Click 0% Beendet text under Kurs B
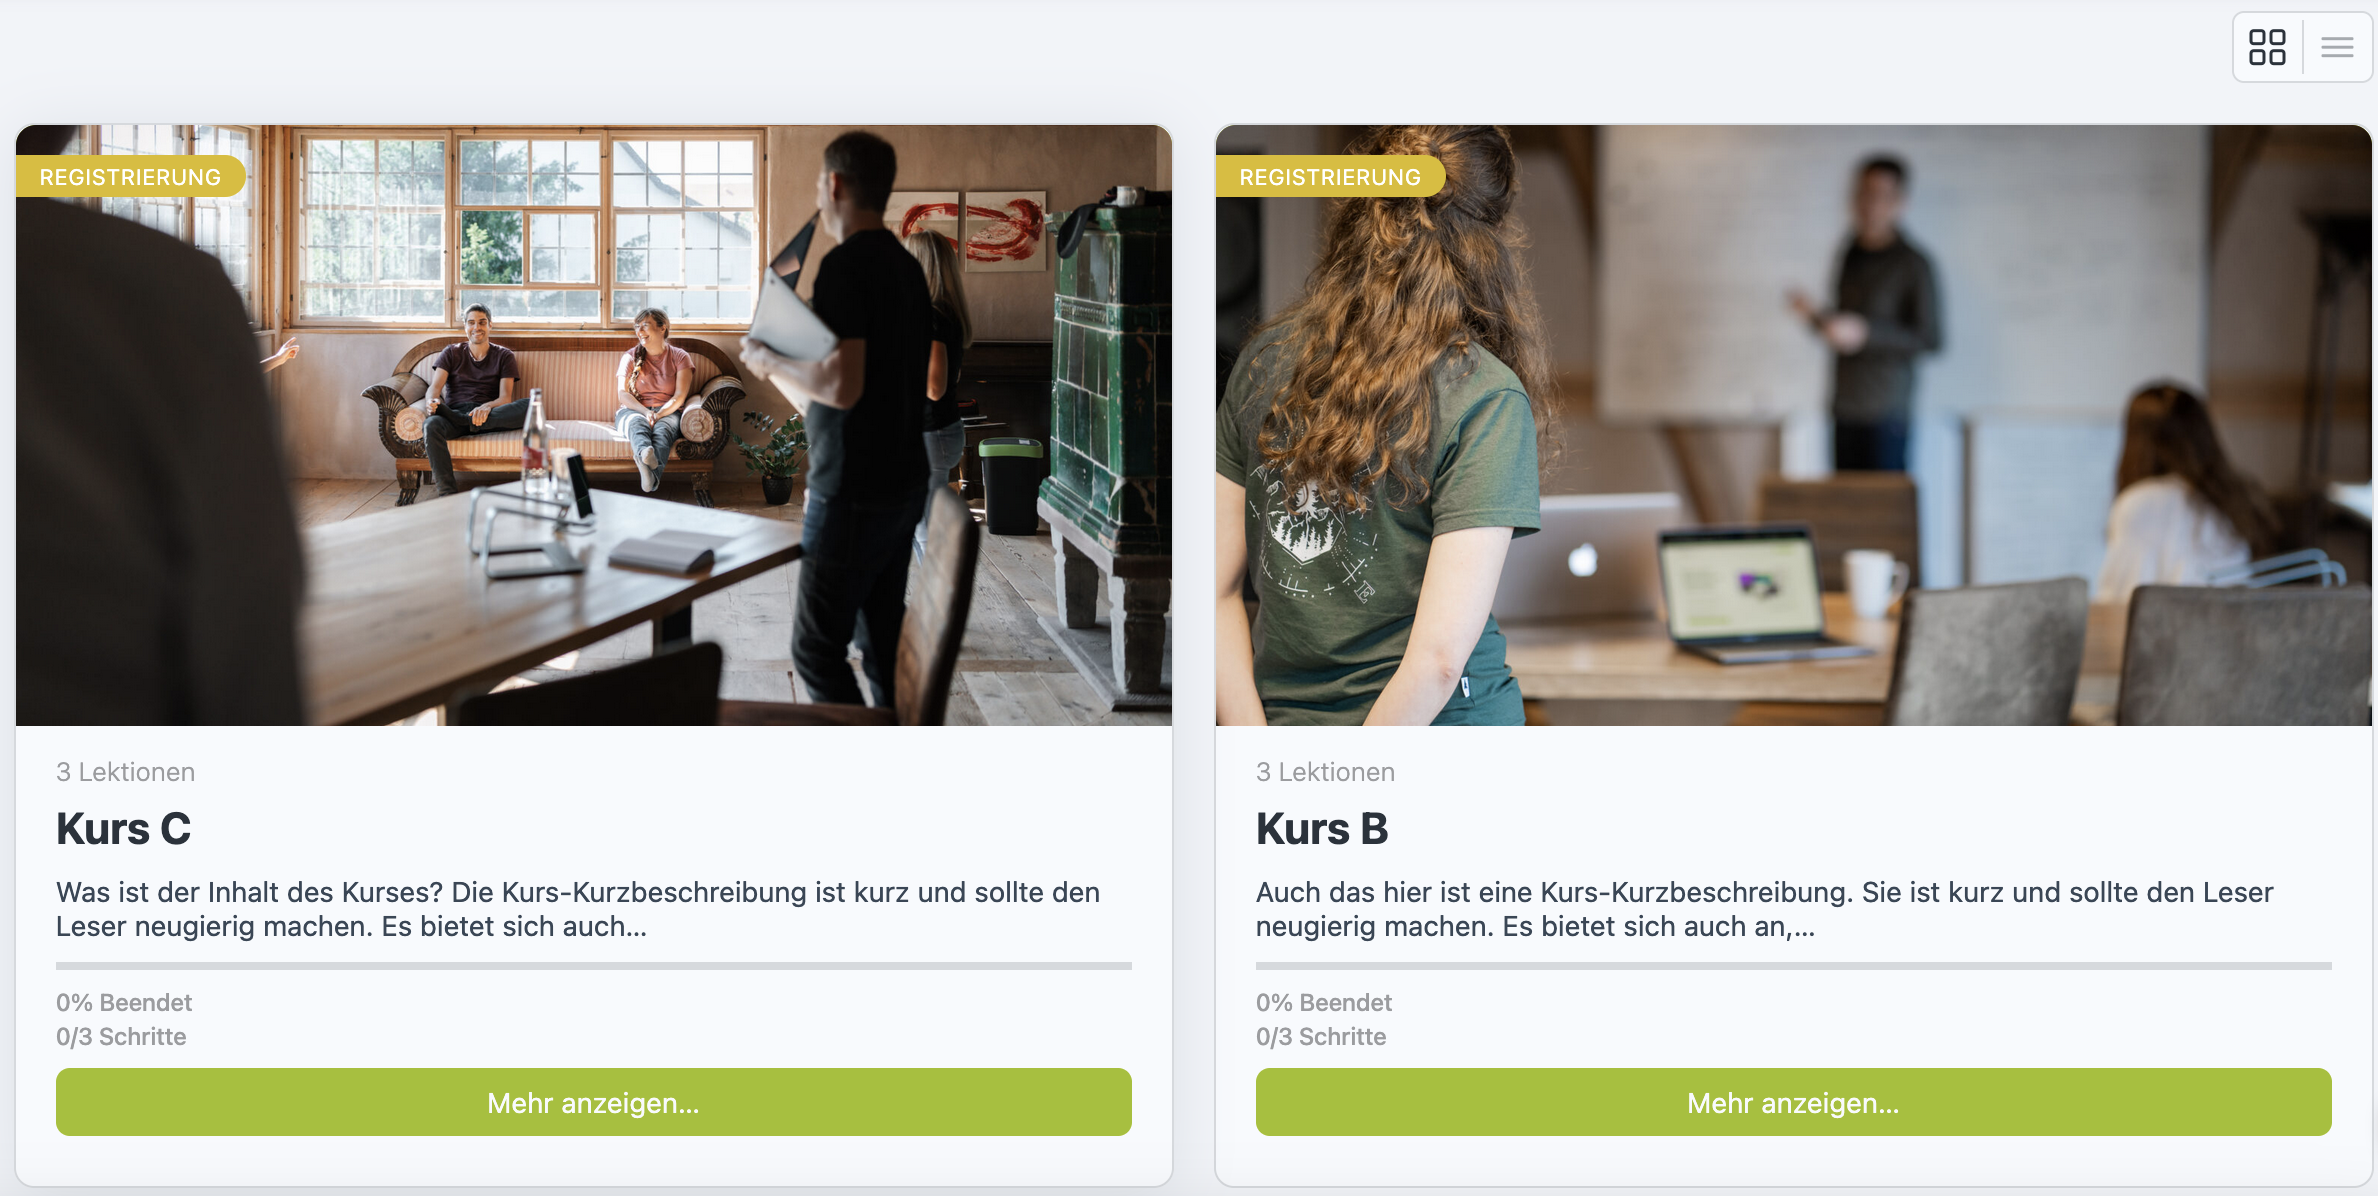The width and height of the screenshot is (2378, 1196). 1324,1003
